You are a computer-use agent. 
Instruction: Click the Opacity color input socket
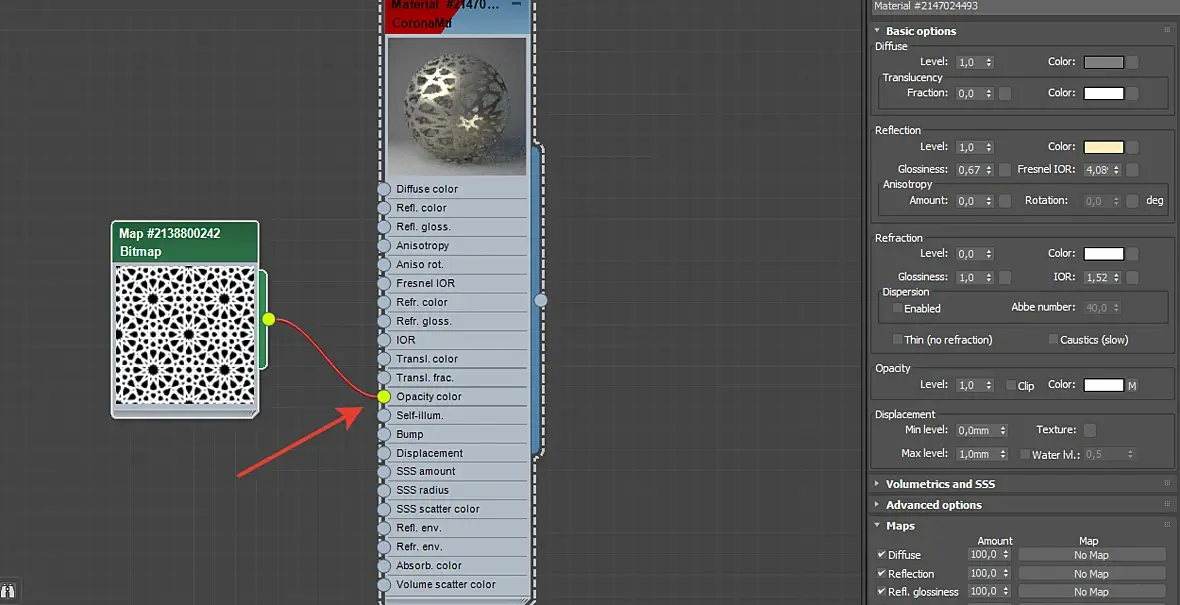[x=384, y=397]
